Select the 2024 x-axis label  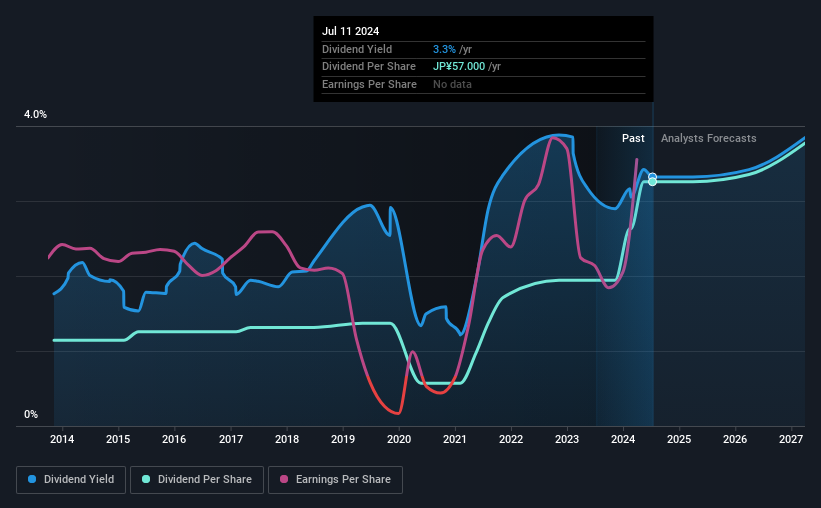pyautogui.click(x=623, y=439)
